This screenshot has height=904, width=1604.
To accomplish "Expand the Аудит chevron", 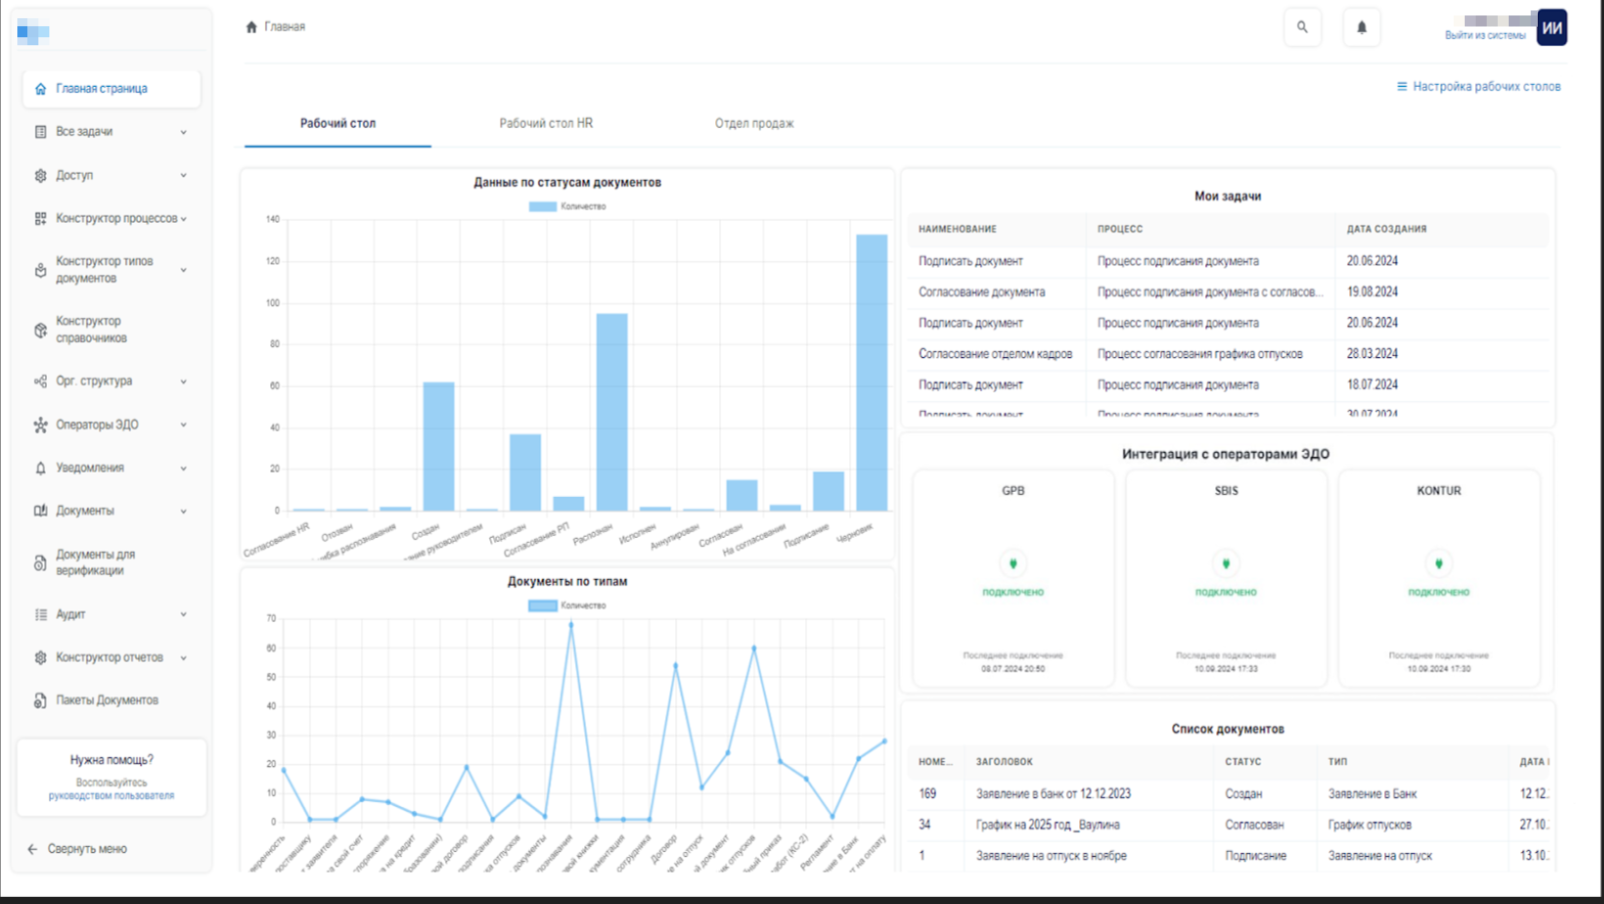I will tap(183, 615).
